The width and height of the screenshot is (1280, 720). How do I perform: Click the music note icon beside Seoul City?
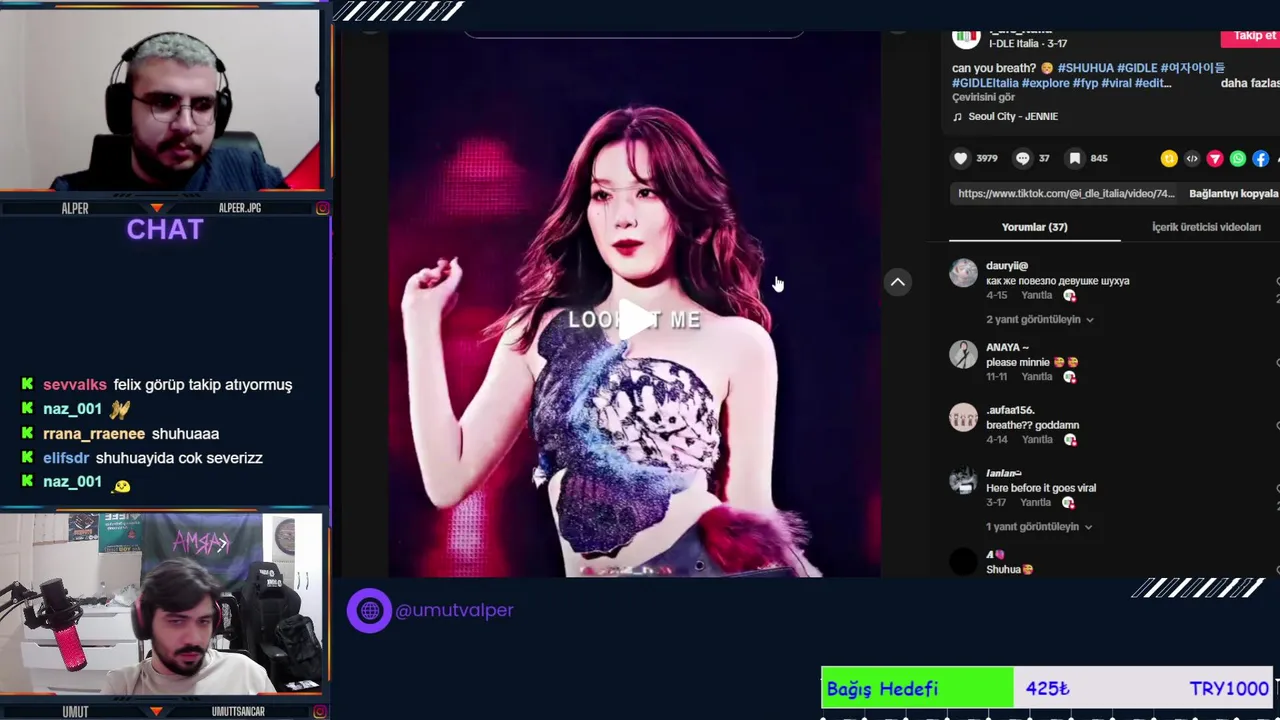tap(957, 116)
